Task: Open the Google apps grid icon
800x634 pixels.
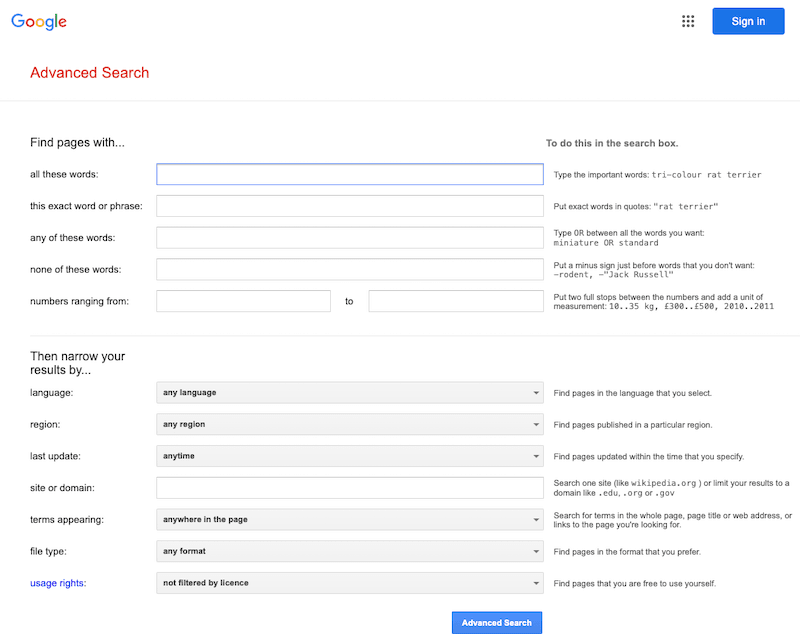Action: [x=688, y=20]
